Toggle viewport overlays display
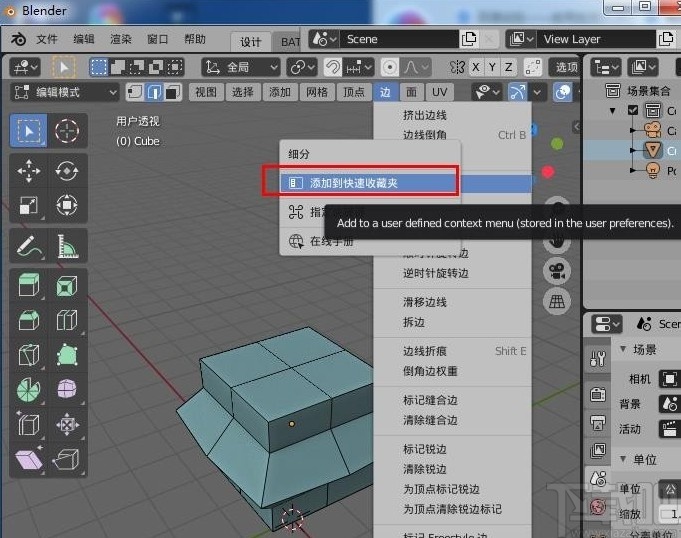 [562, 92]
